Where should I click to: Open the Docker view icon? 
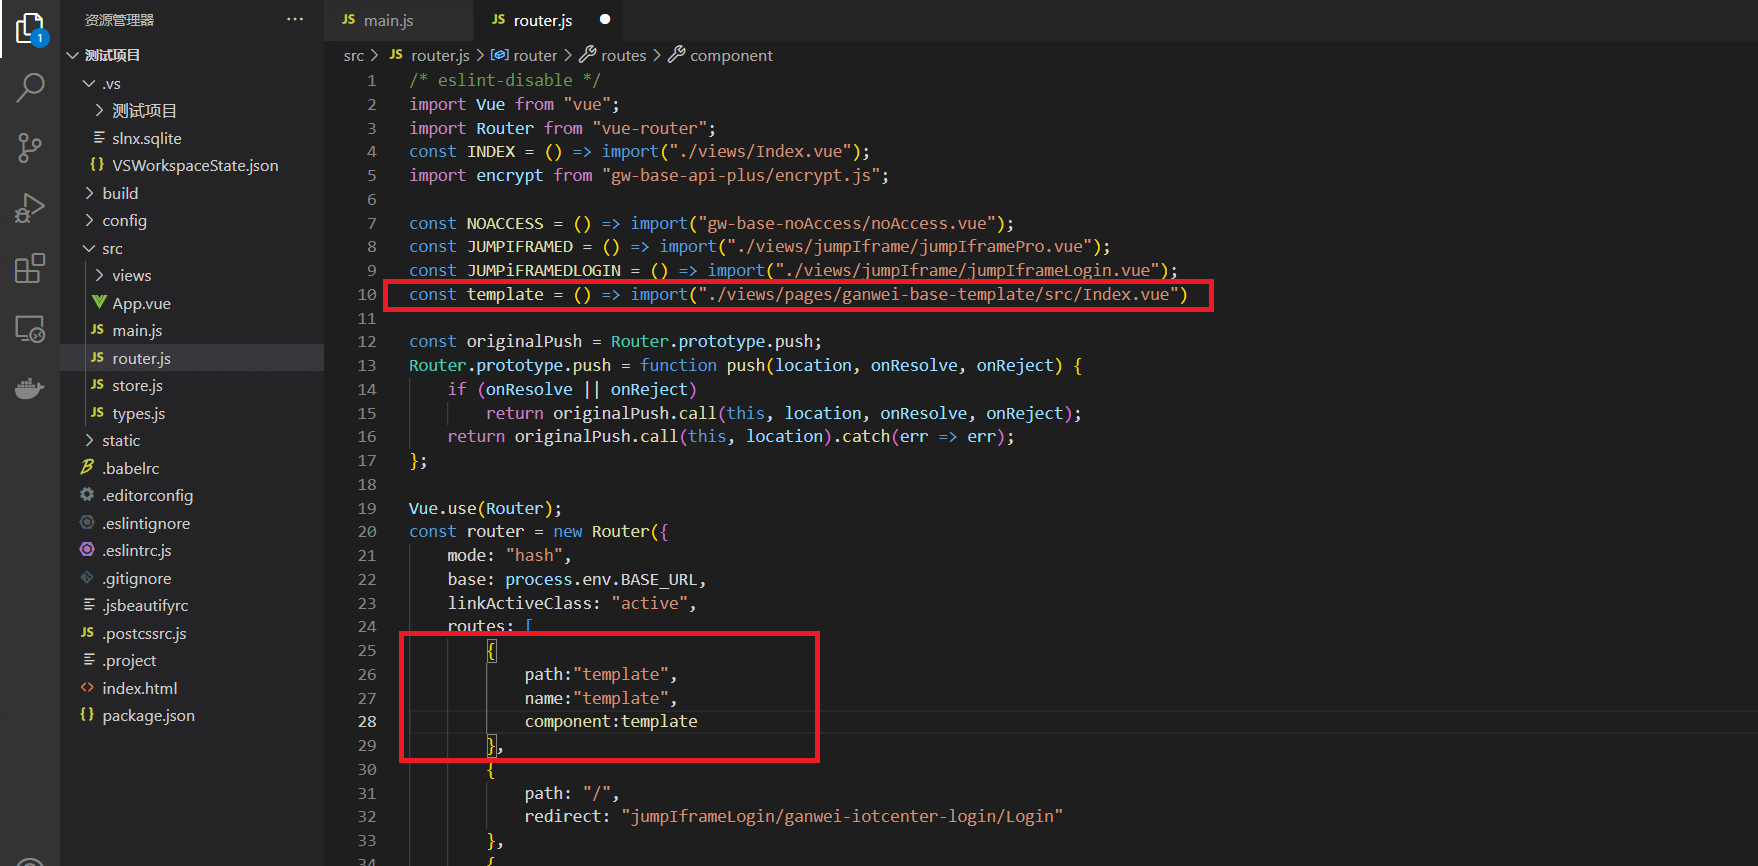pyautogui.click(x=30, y=388)
